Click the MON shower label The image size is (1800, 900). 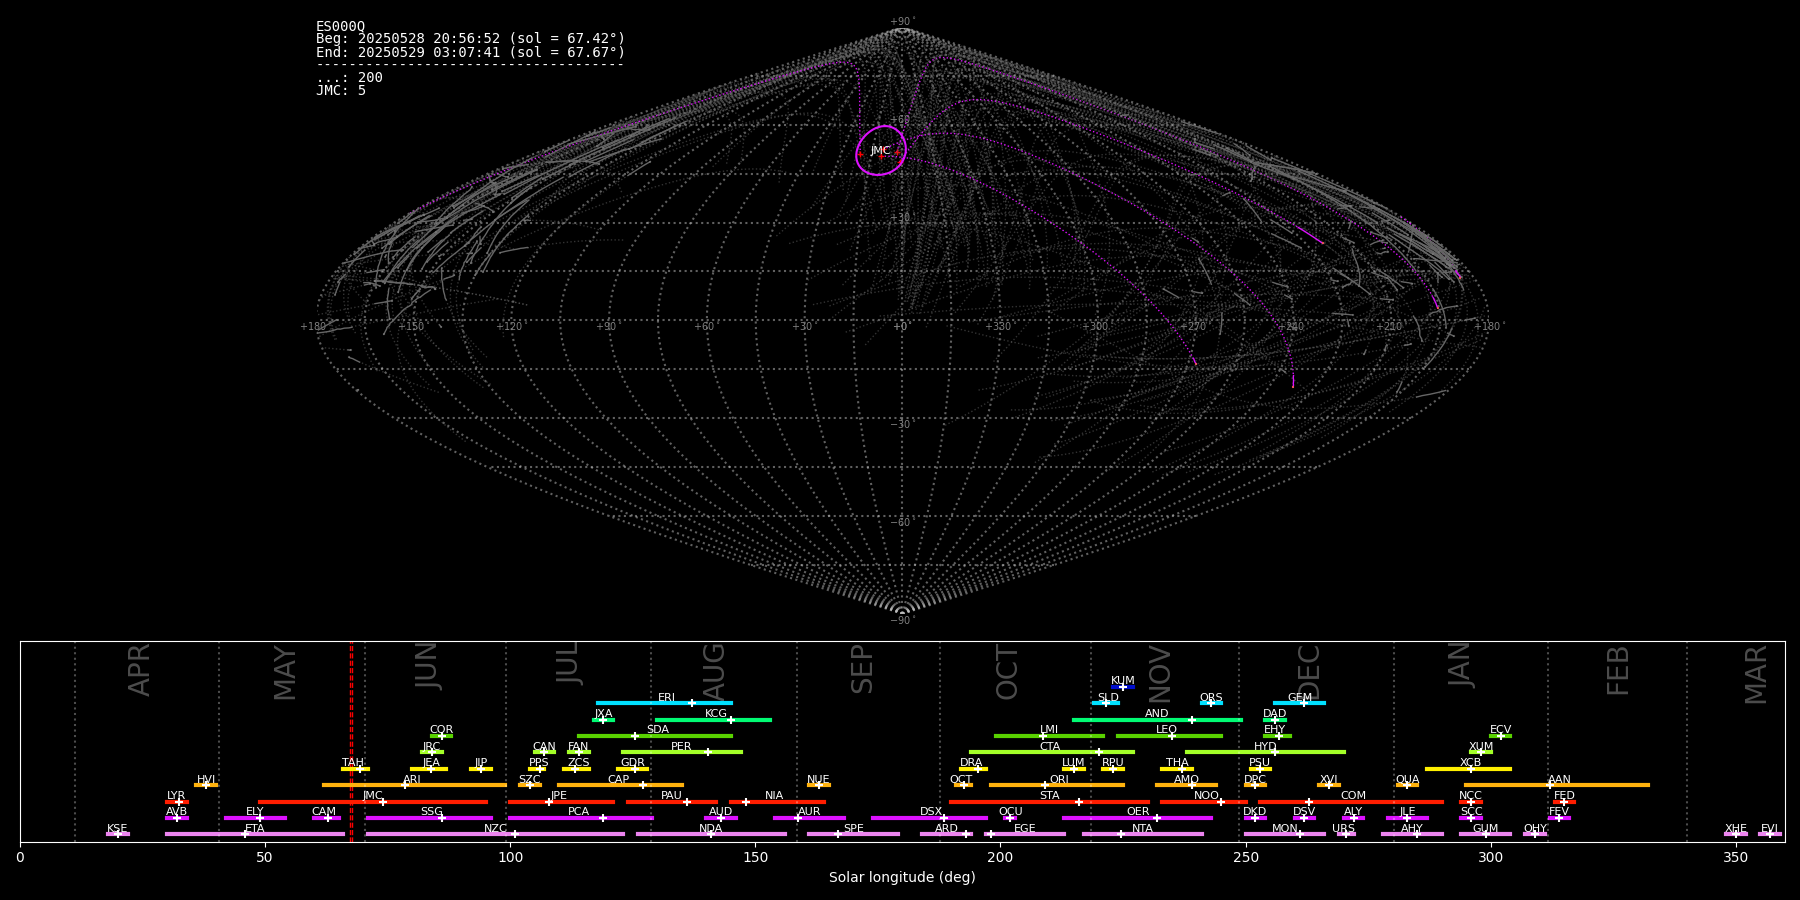(1285, 829)
